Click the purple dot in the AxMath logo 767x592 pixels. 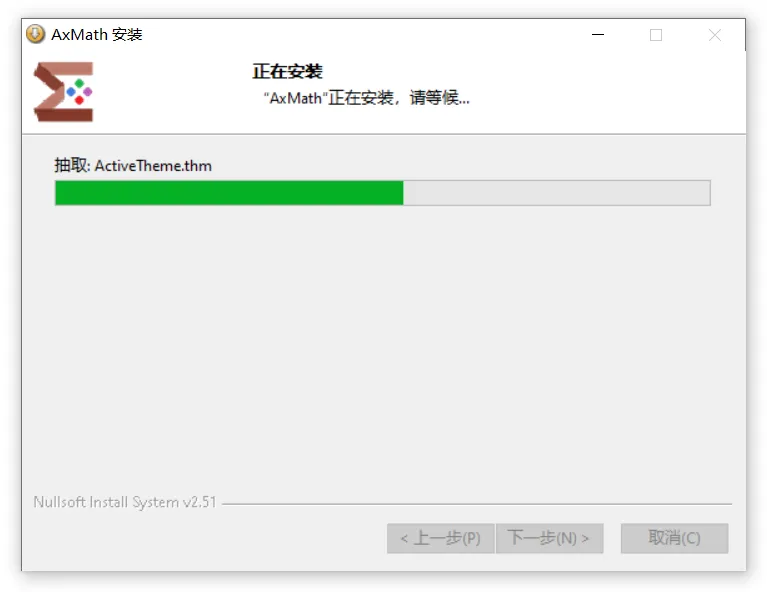[x=88, y=91]
